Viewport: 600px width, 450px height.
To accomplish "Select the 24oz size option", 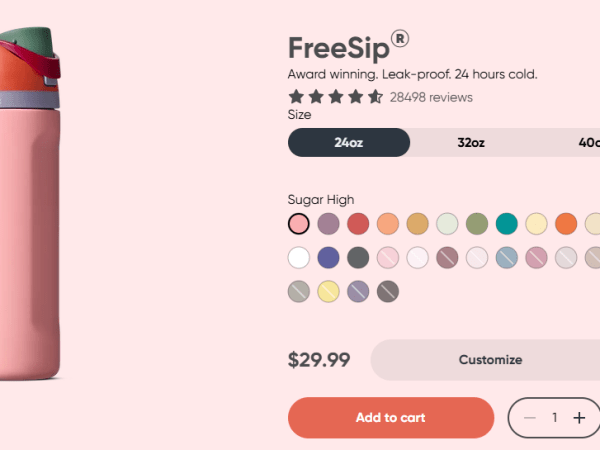I will (x=348, y=143).
